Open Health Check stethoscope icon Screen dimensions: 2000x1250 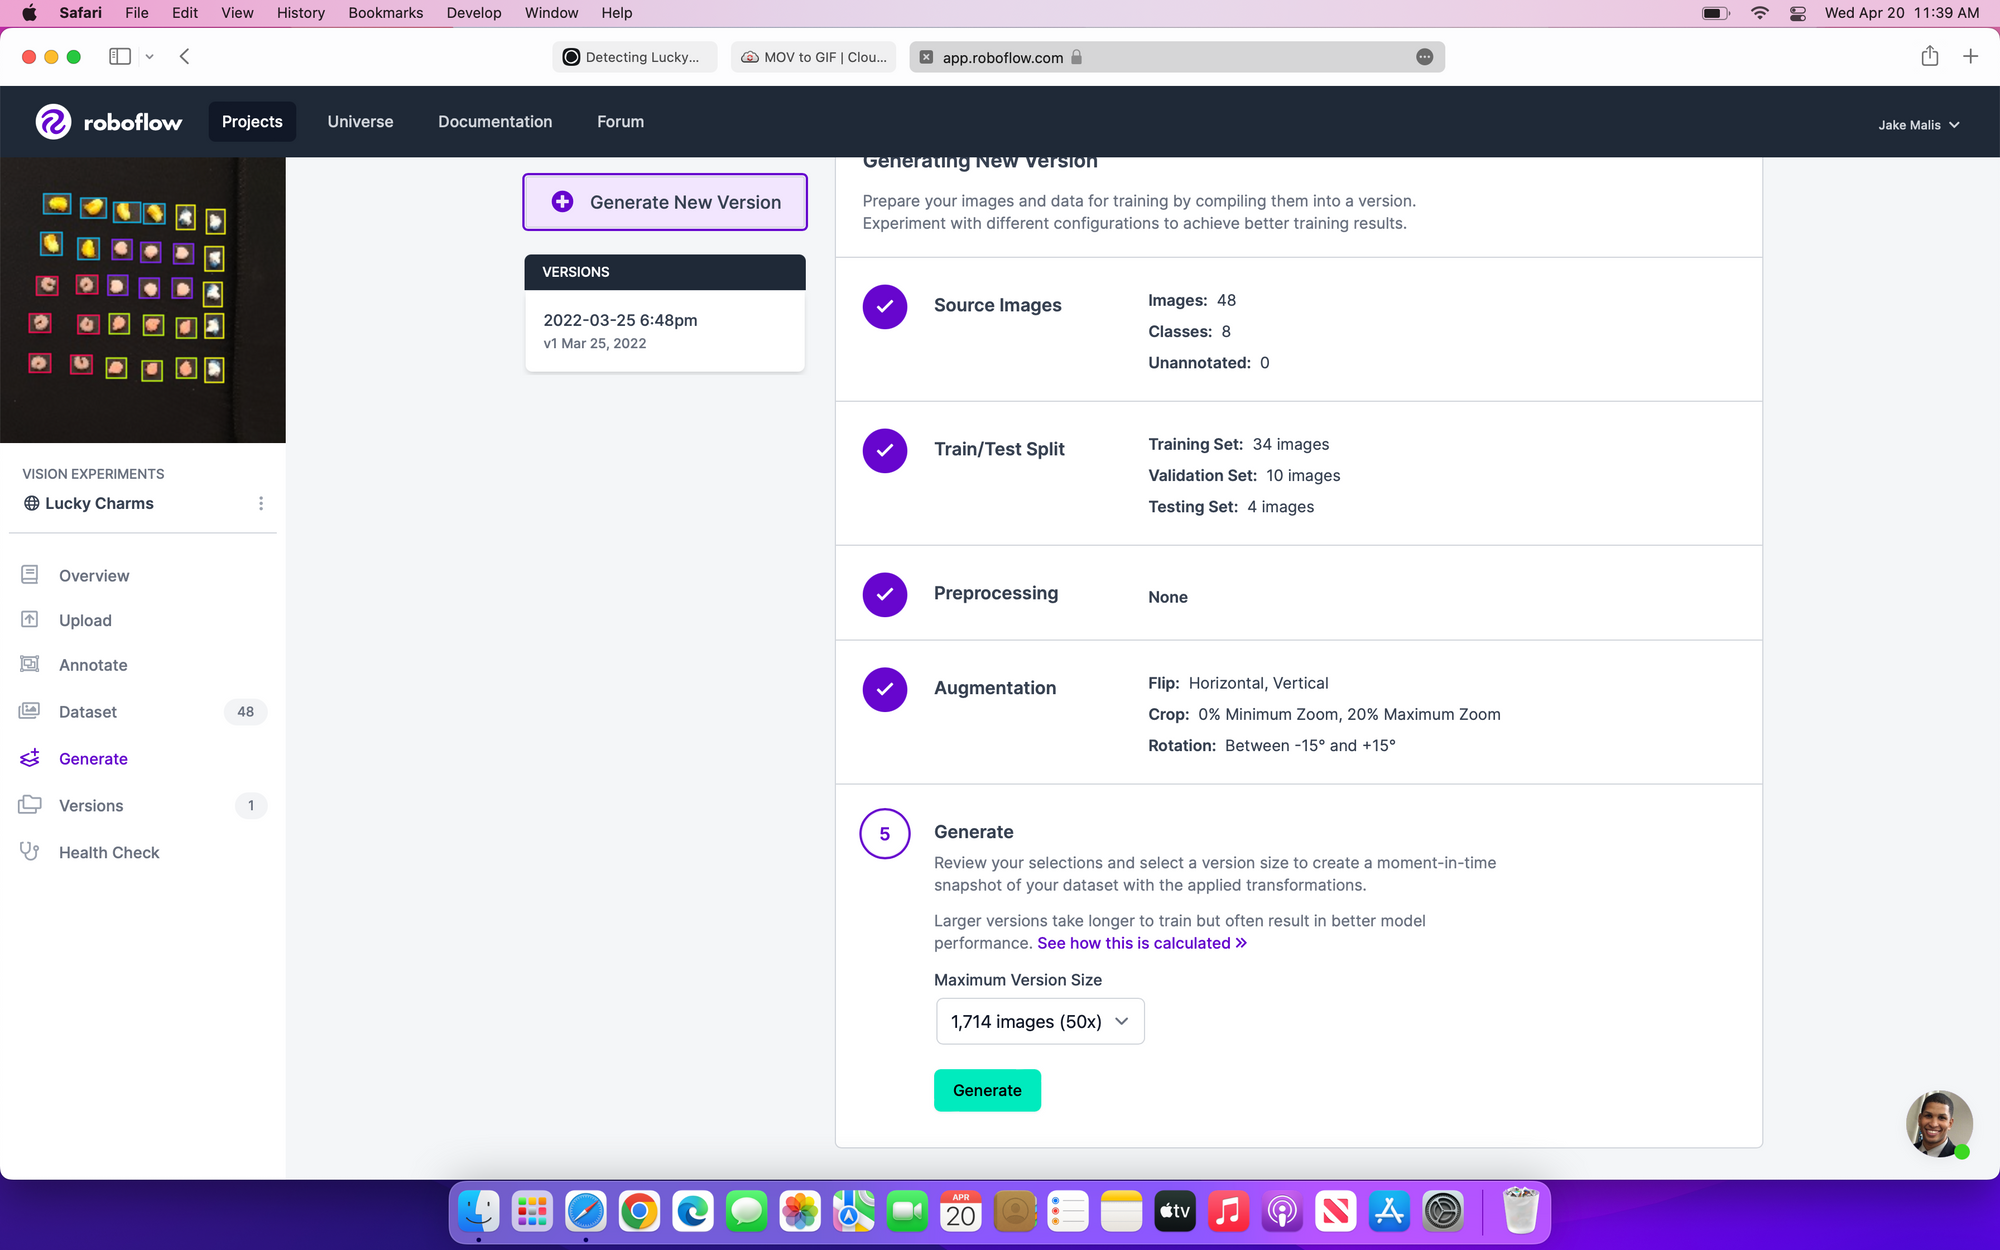[30, 852]
